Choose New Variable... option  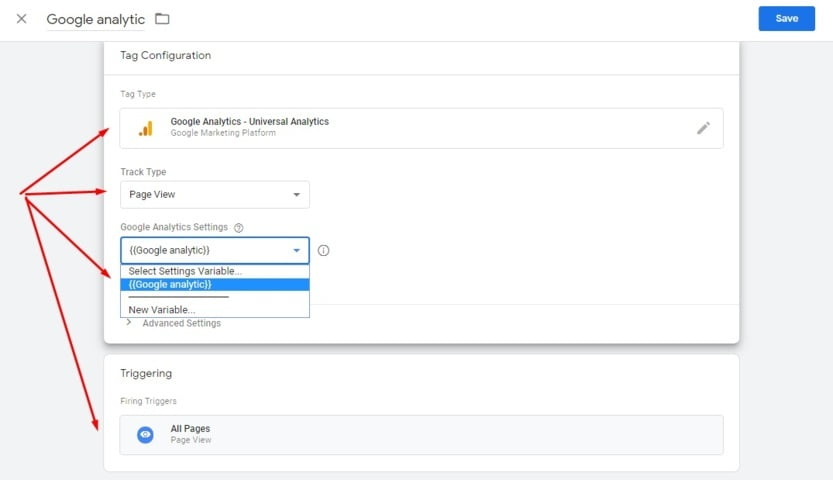[x=215, y=310]
